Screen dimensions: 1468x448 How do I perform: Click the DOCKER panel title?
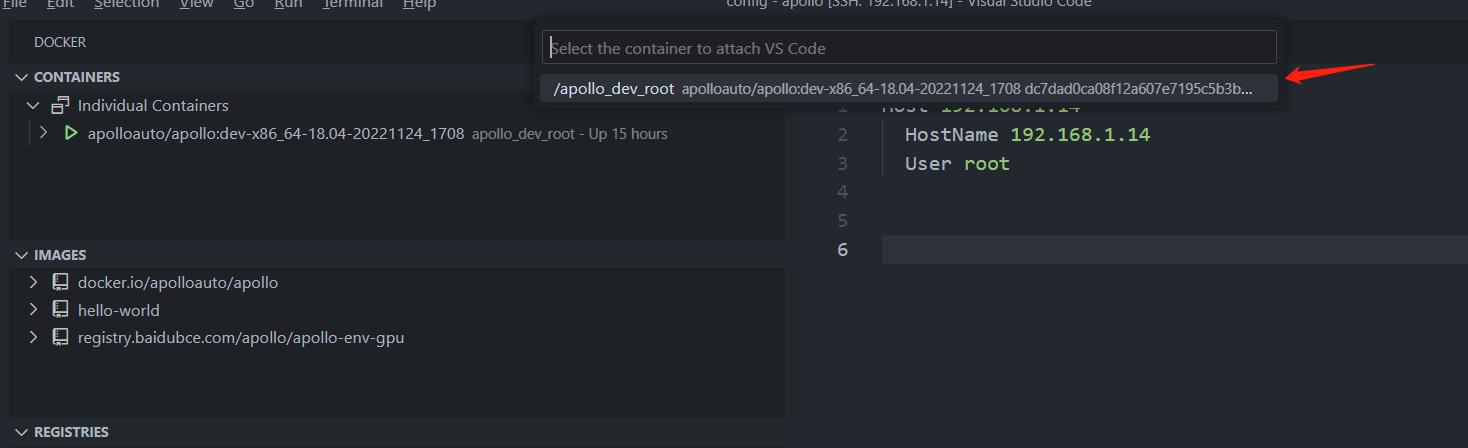60,43
